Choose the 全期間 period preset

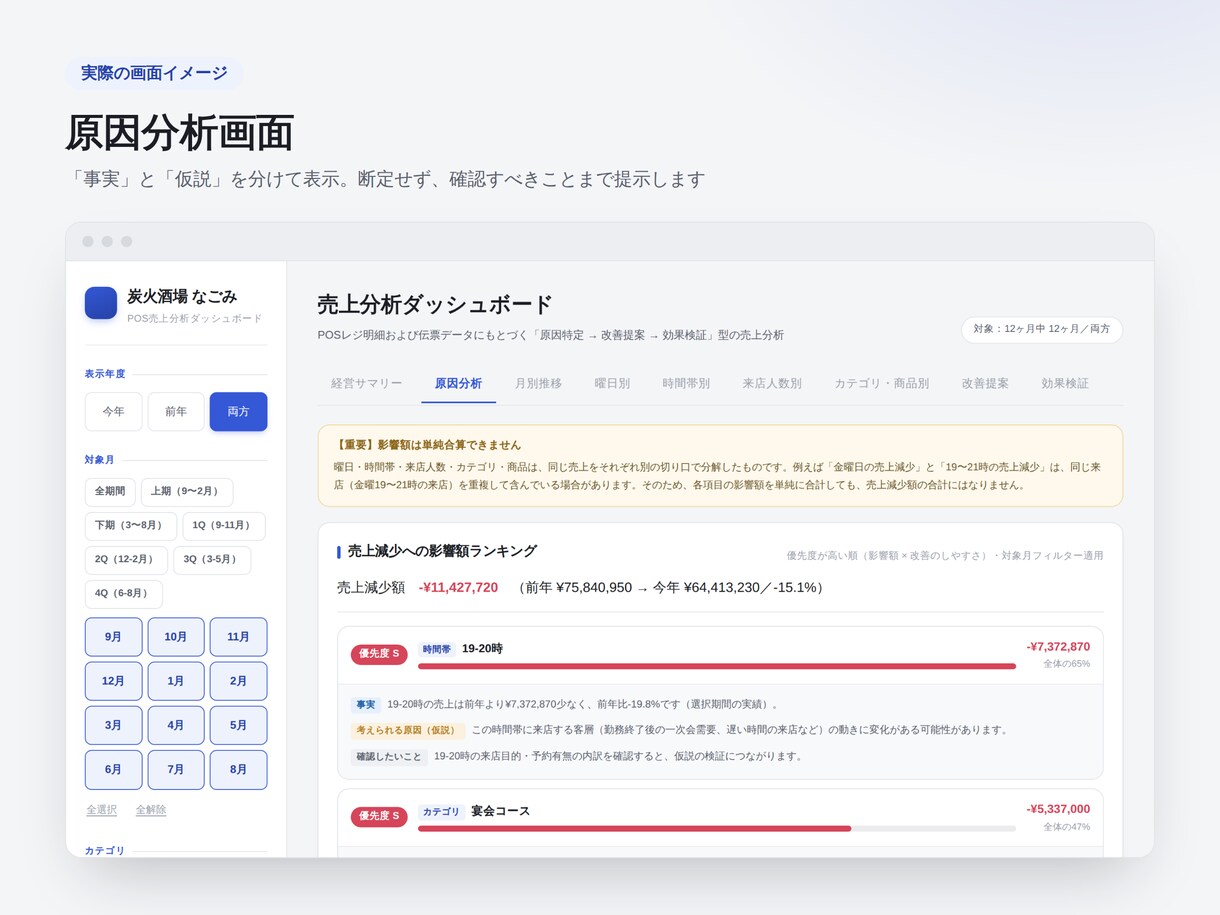point(110,492)
